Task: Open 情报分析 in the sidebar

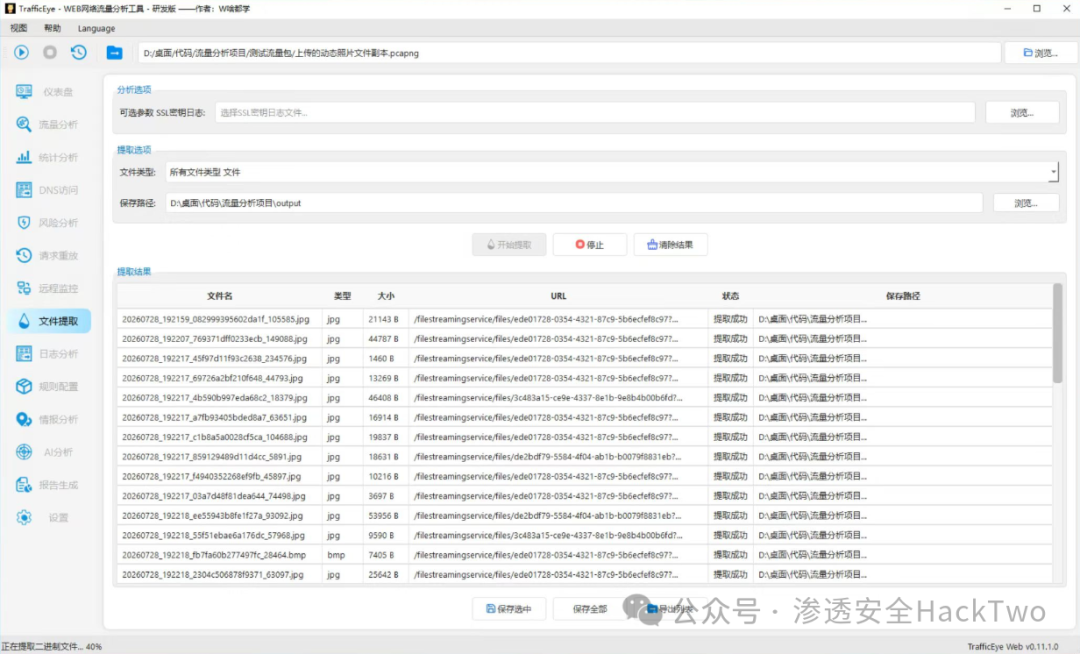Action: (x=49, y=419)
